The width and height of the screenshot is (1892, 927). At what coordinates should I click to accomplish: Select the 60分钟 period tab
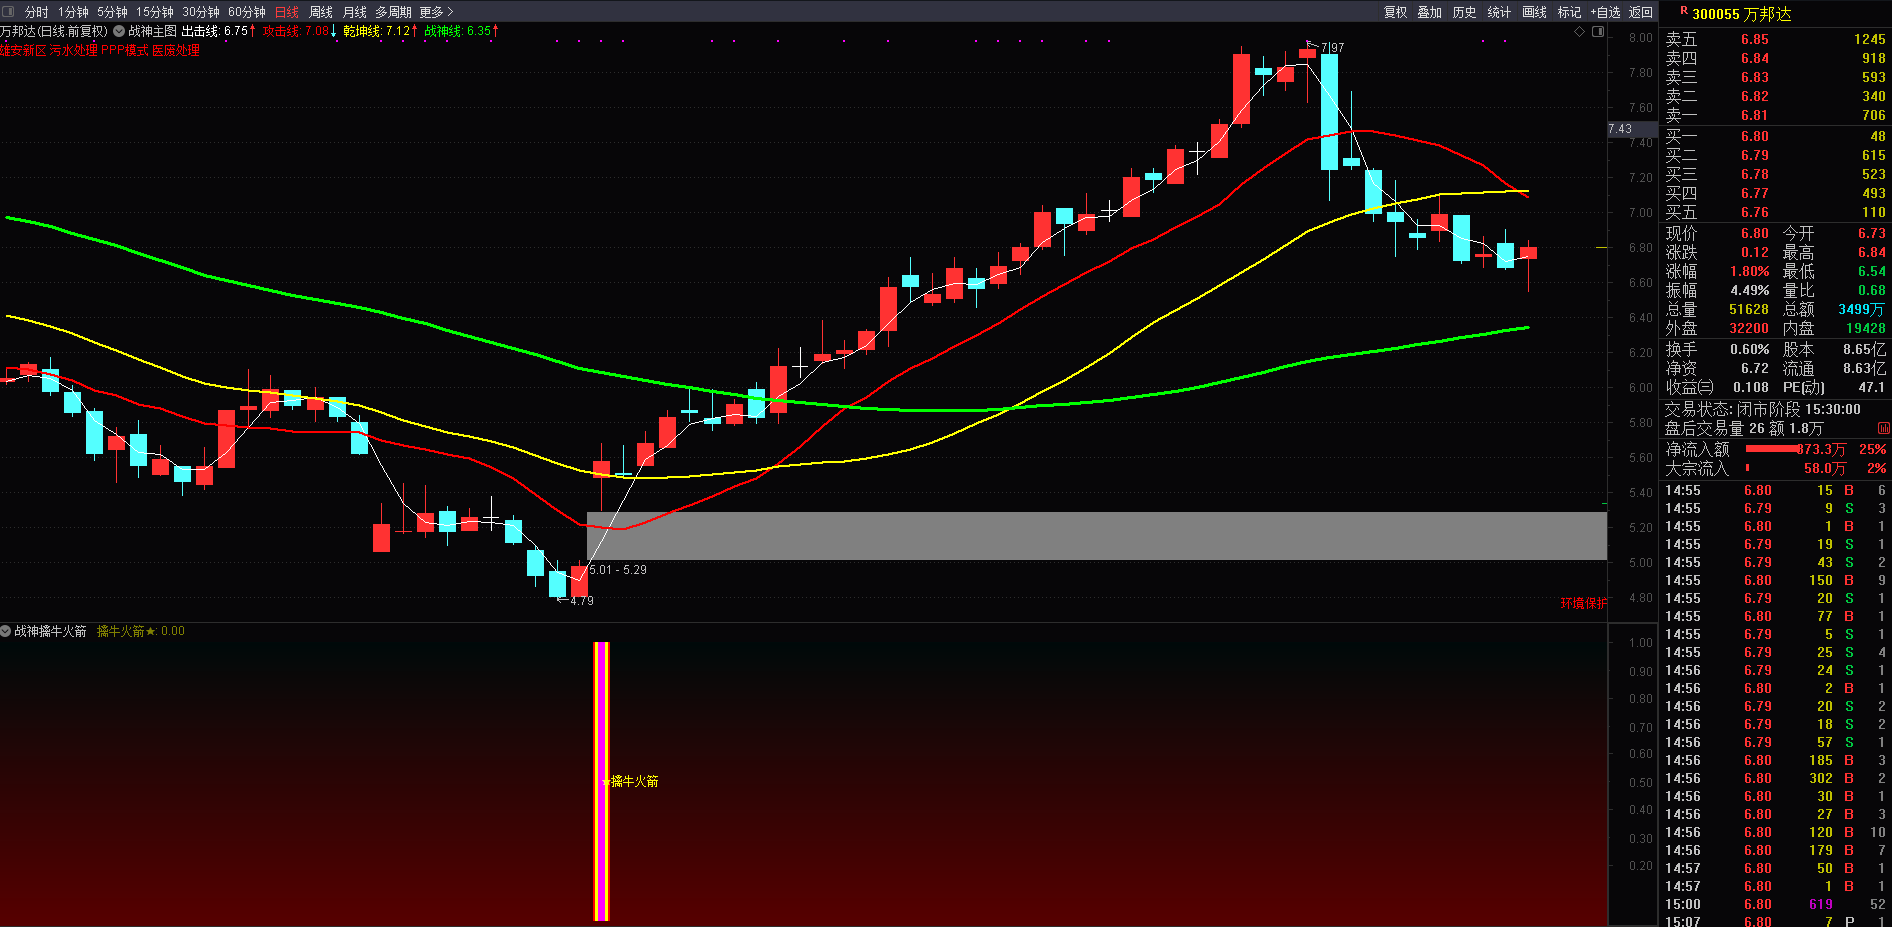coord(247,12)
